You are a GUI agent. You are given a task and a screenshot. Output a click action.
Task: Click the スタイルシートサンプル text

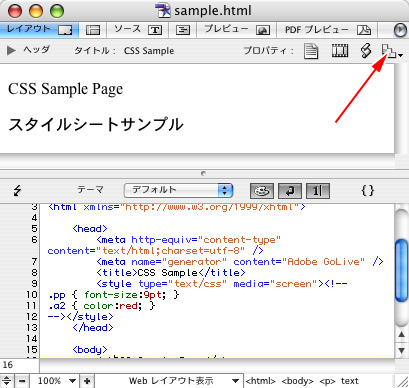96,124
